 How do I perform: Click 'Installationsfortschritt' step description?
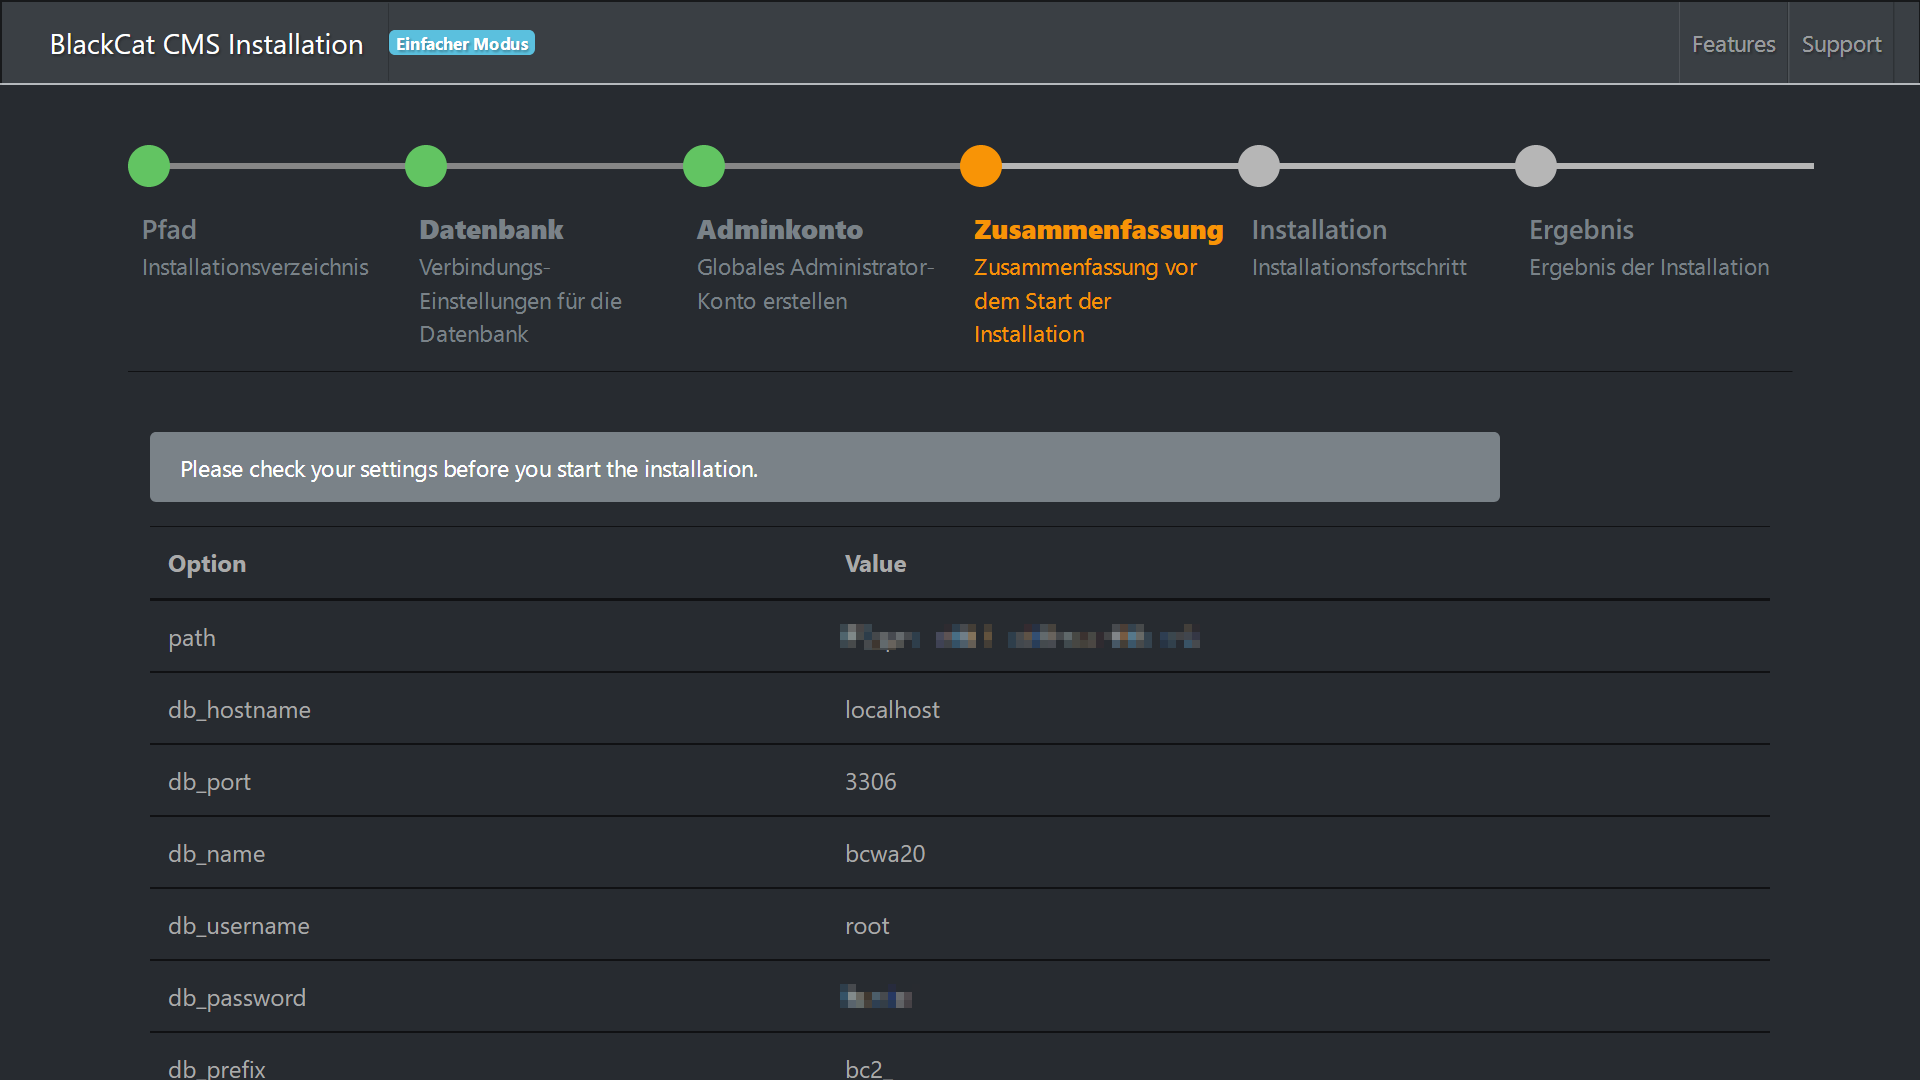pyautogui.click(x=1359, y=267)
